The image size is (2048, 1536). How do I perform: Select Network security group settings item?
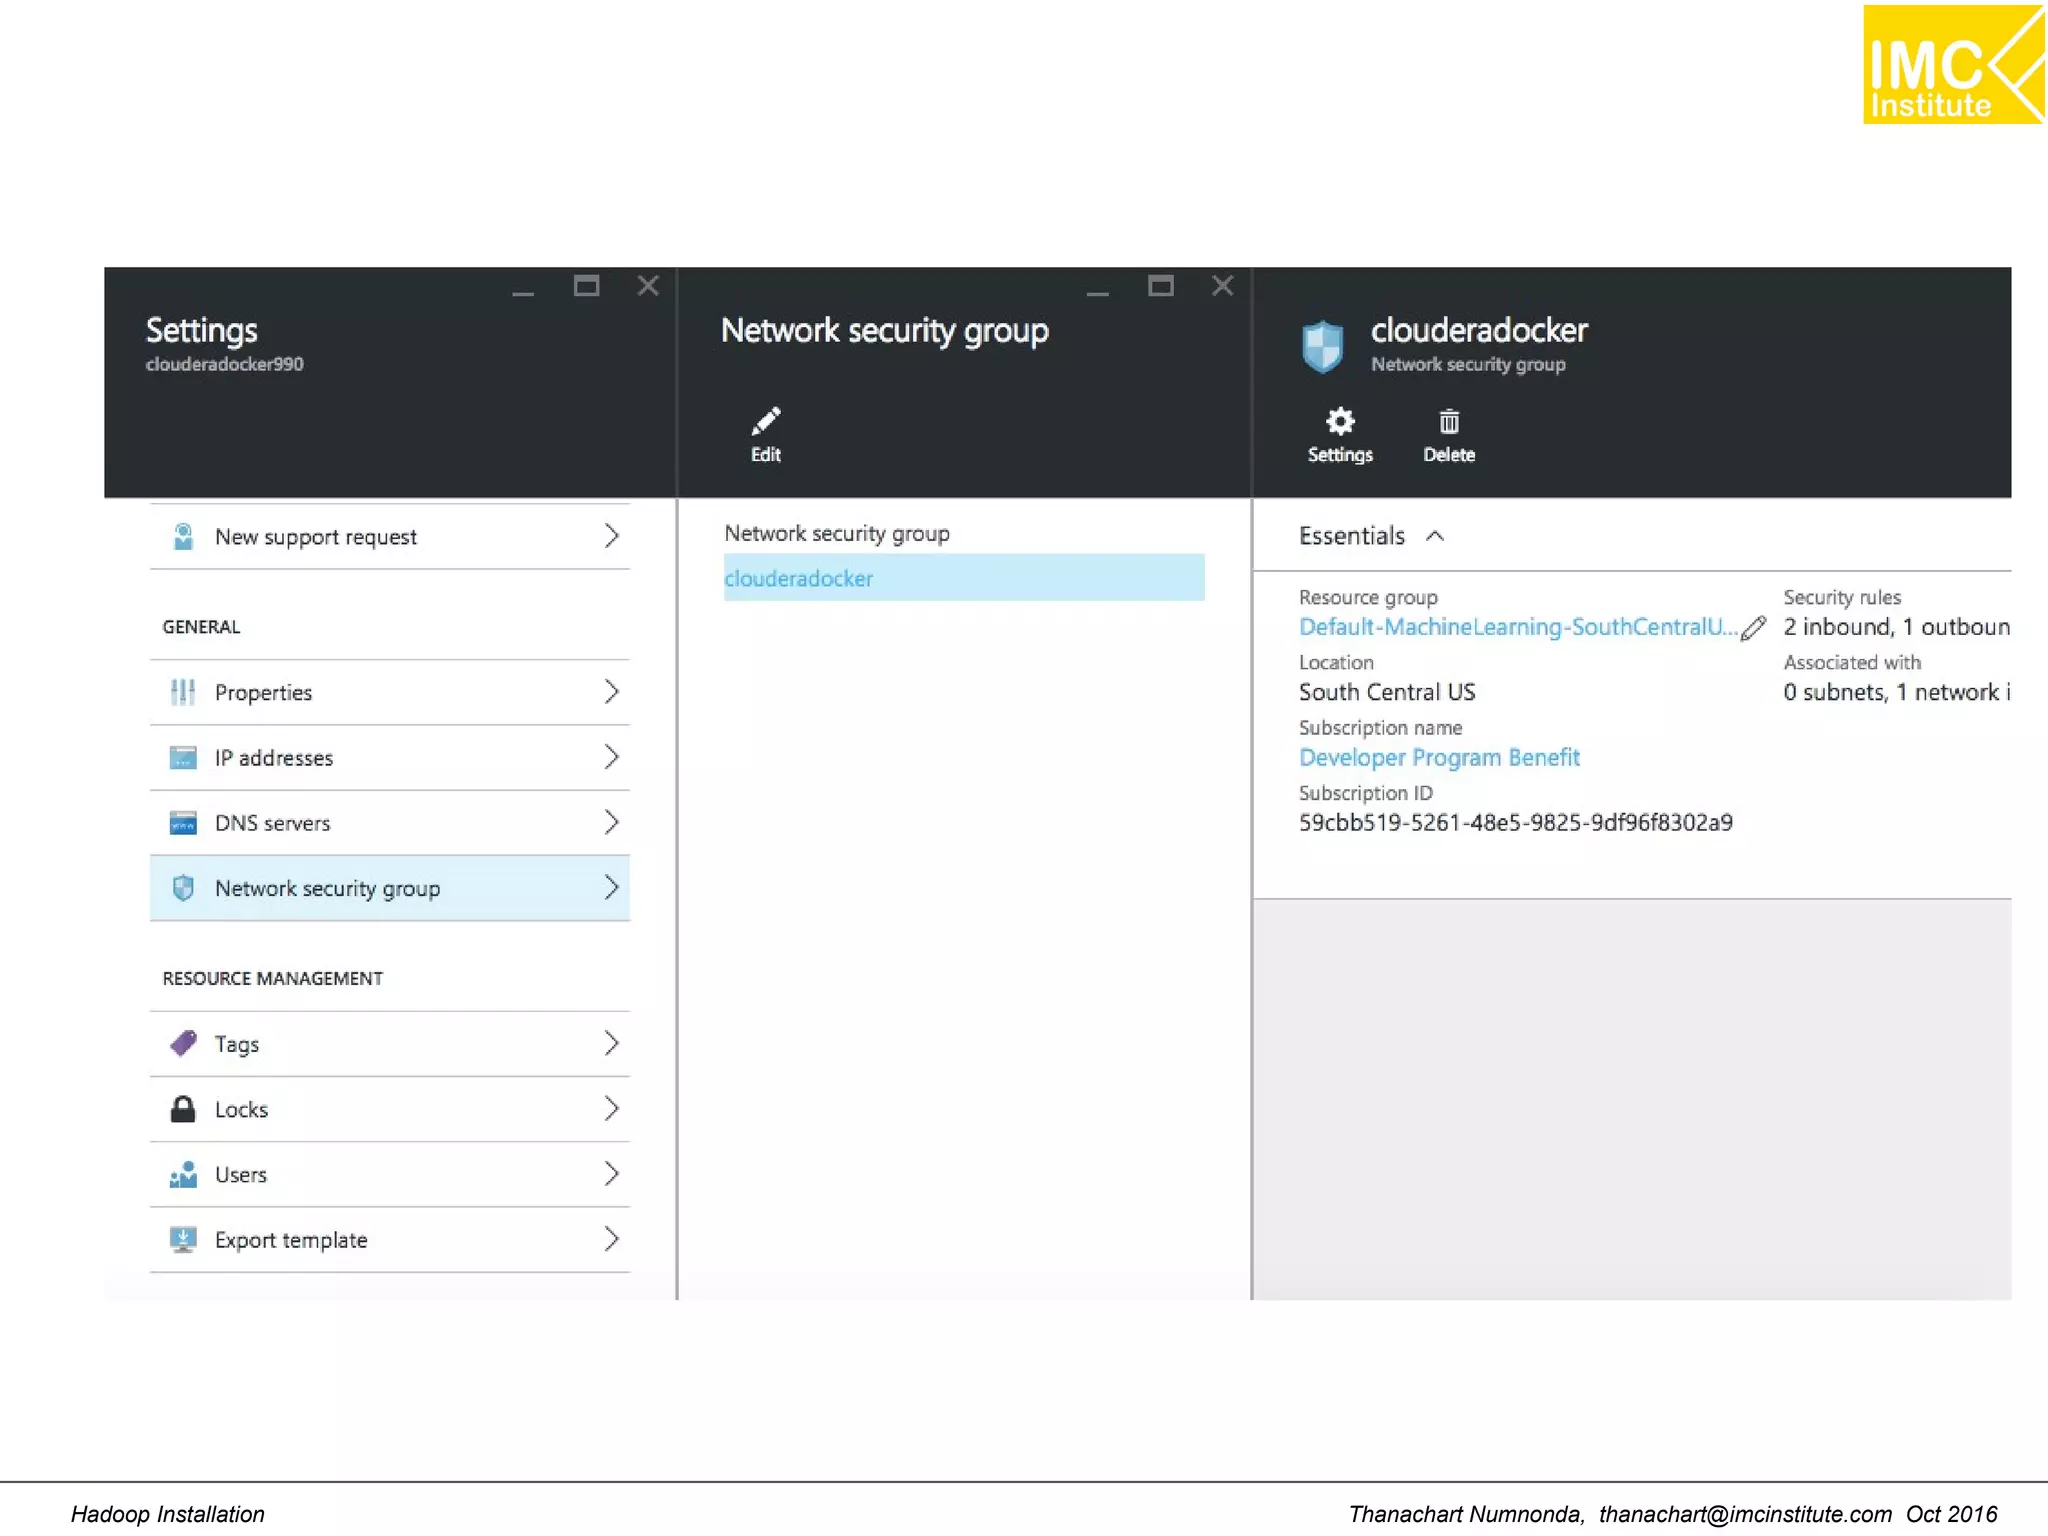390,887
